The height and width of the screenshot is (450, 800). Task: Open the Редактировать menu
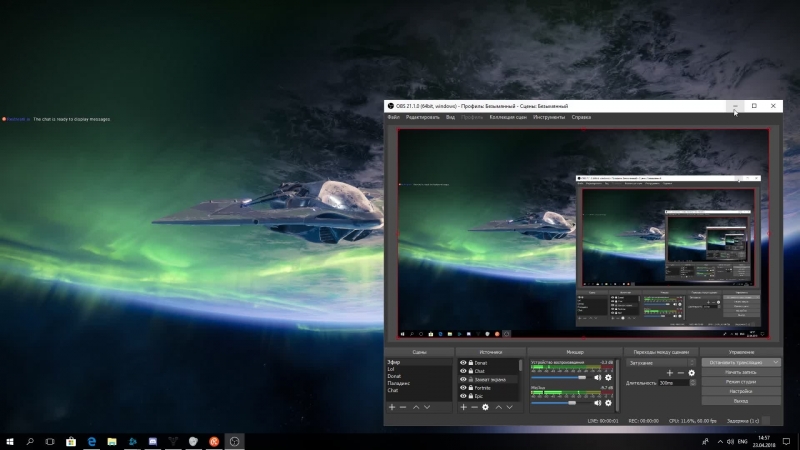coord(422,117)
